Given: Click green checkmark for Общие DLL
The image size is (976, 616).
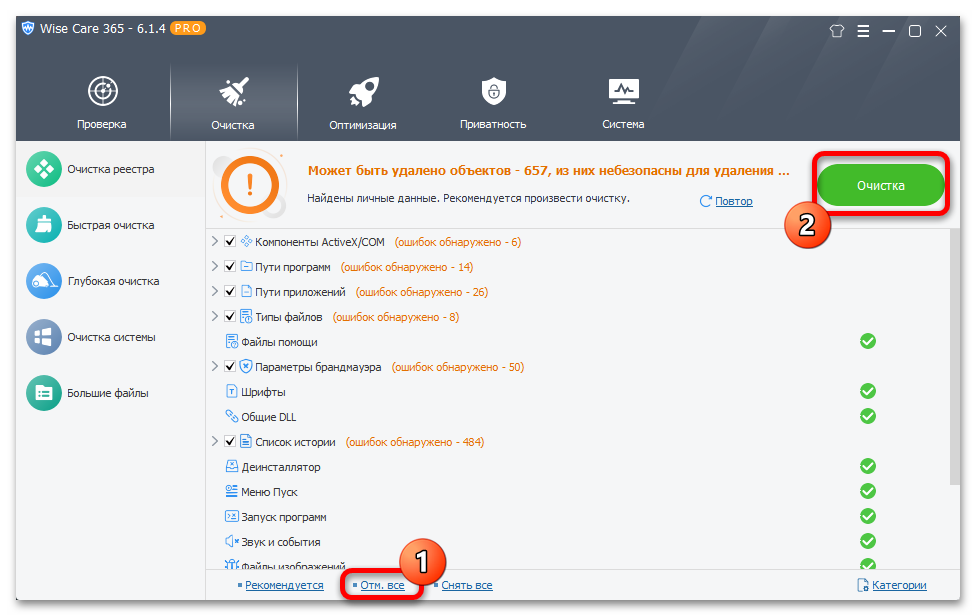Looking at the screenshot, I should tap(868, 416).
